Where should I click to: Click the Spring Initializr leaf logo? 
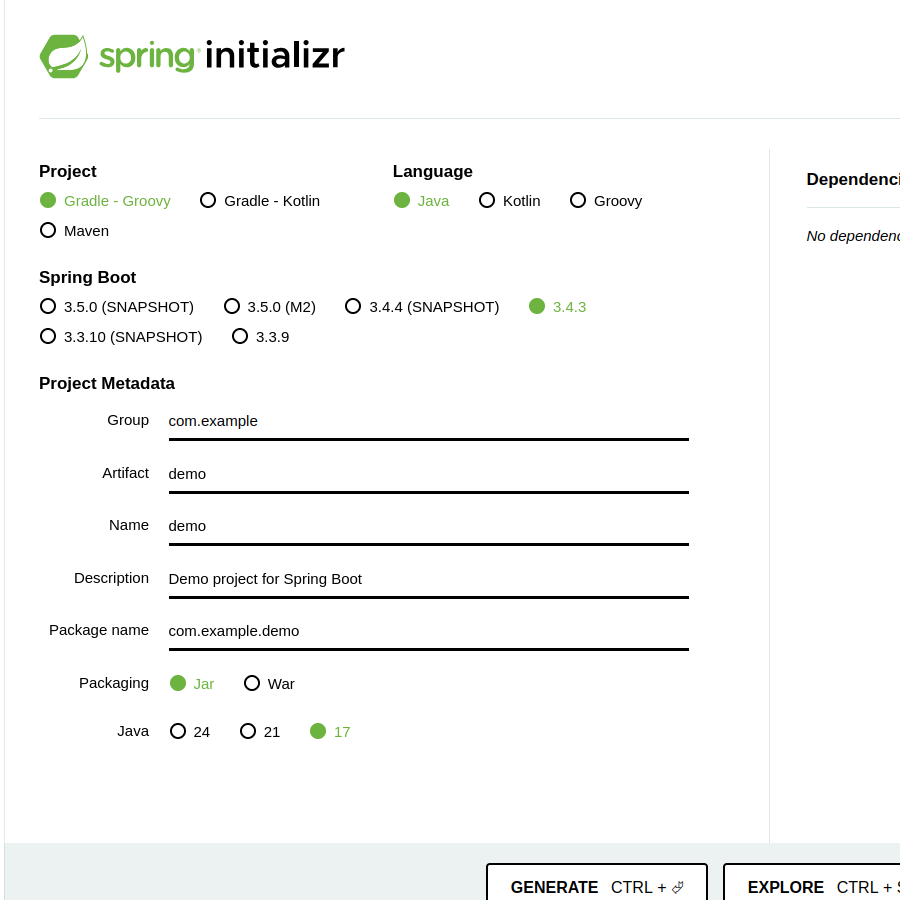(64, 56)
